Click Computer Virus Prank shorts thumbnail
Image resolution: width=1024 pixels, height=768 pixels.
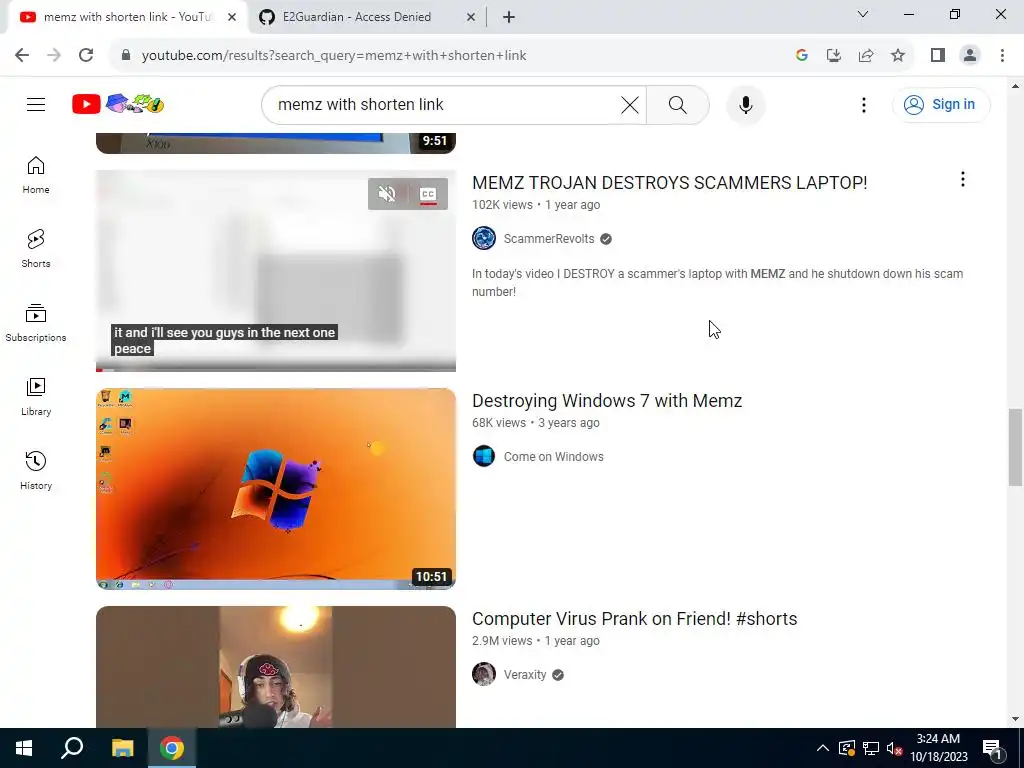(x=276, y=667)
